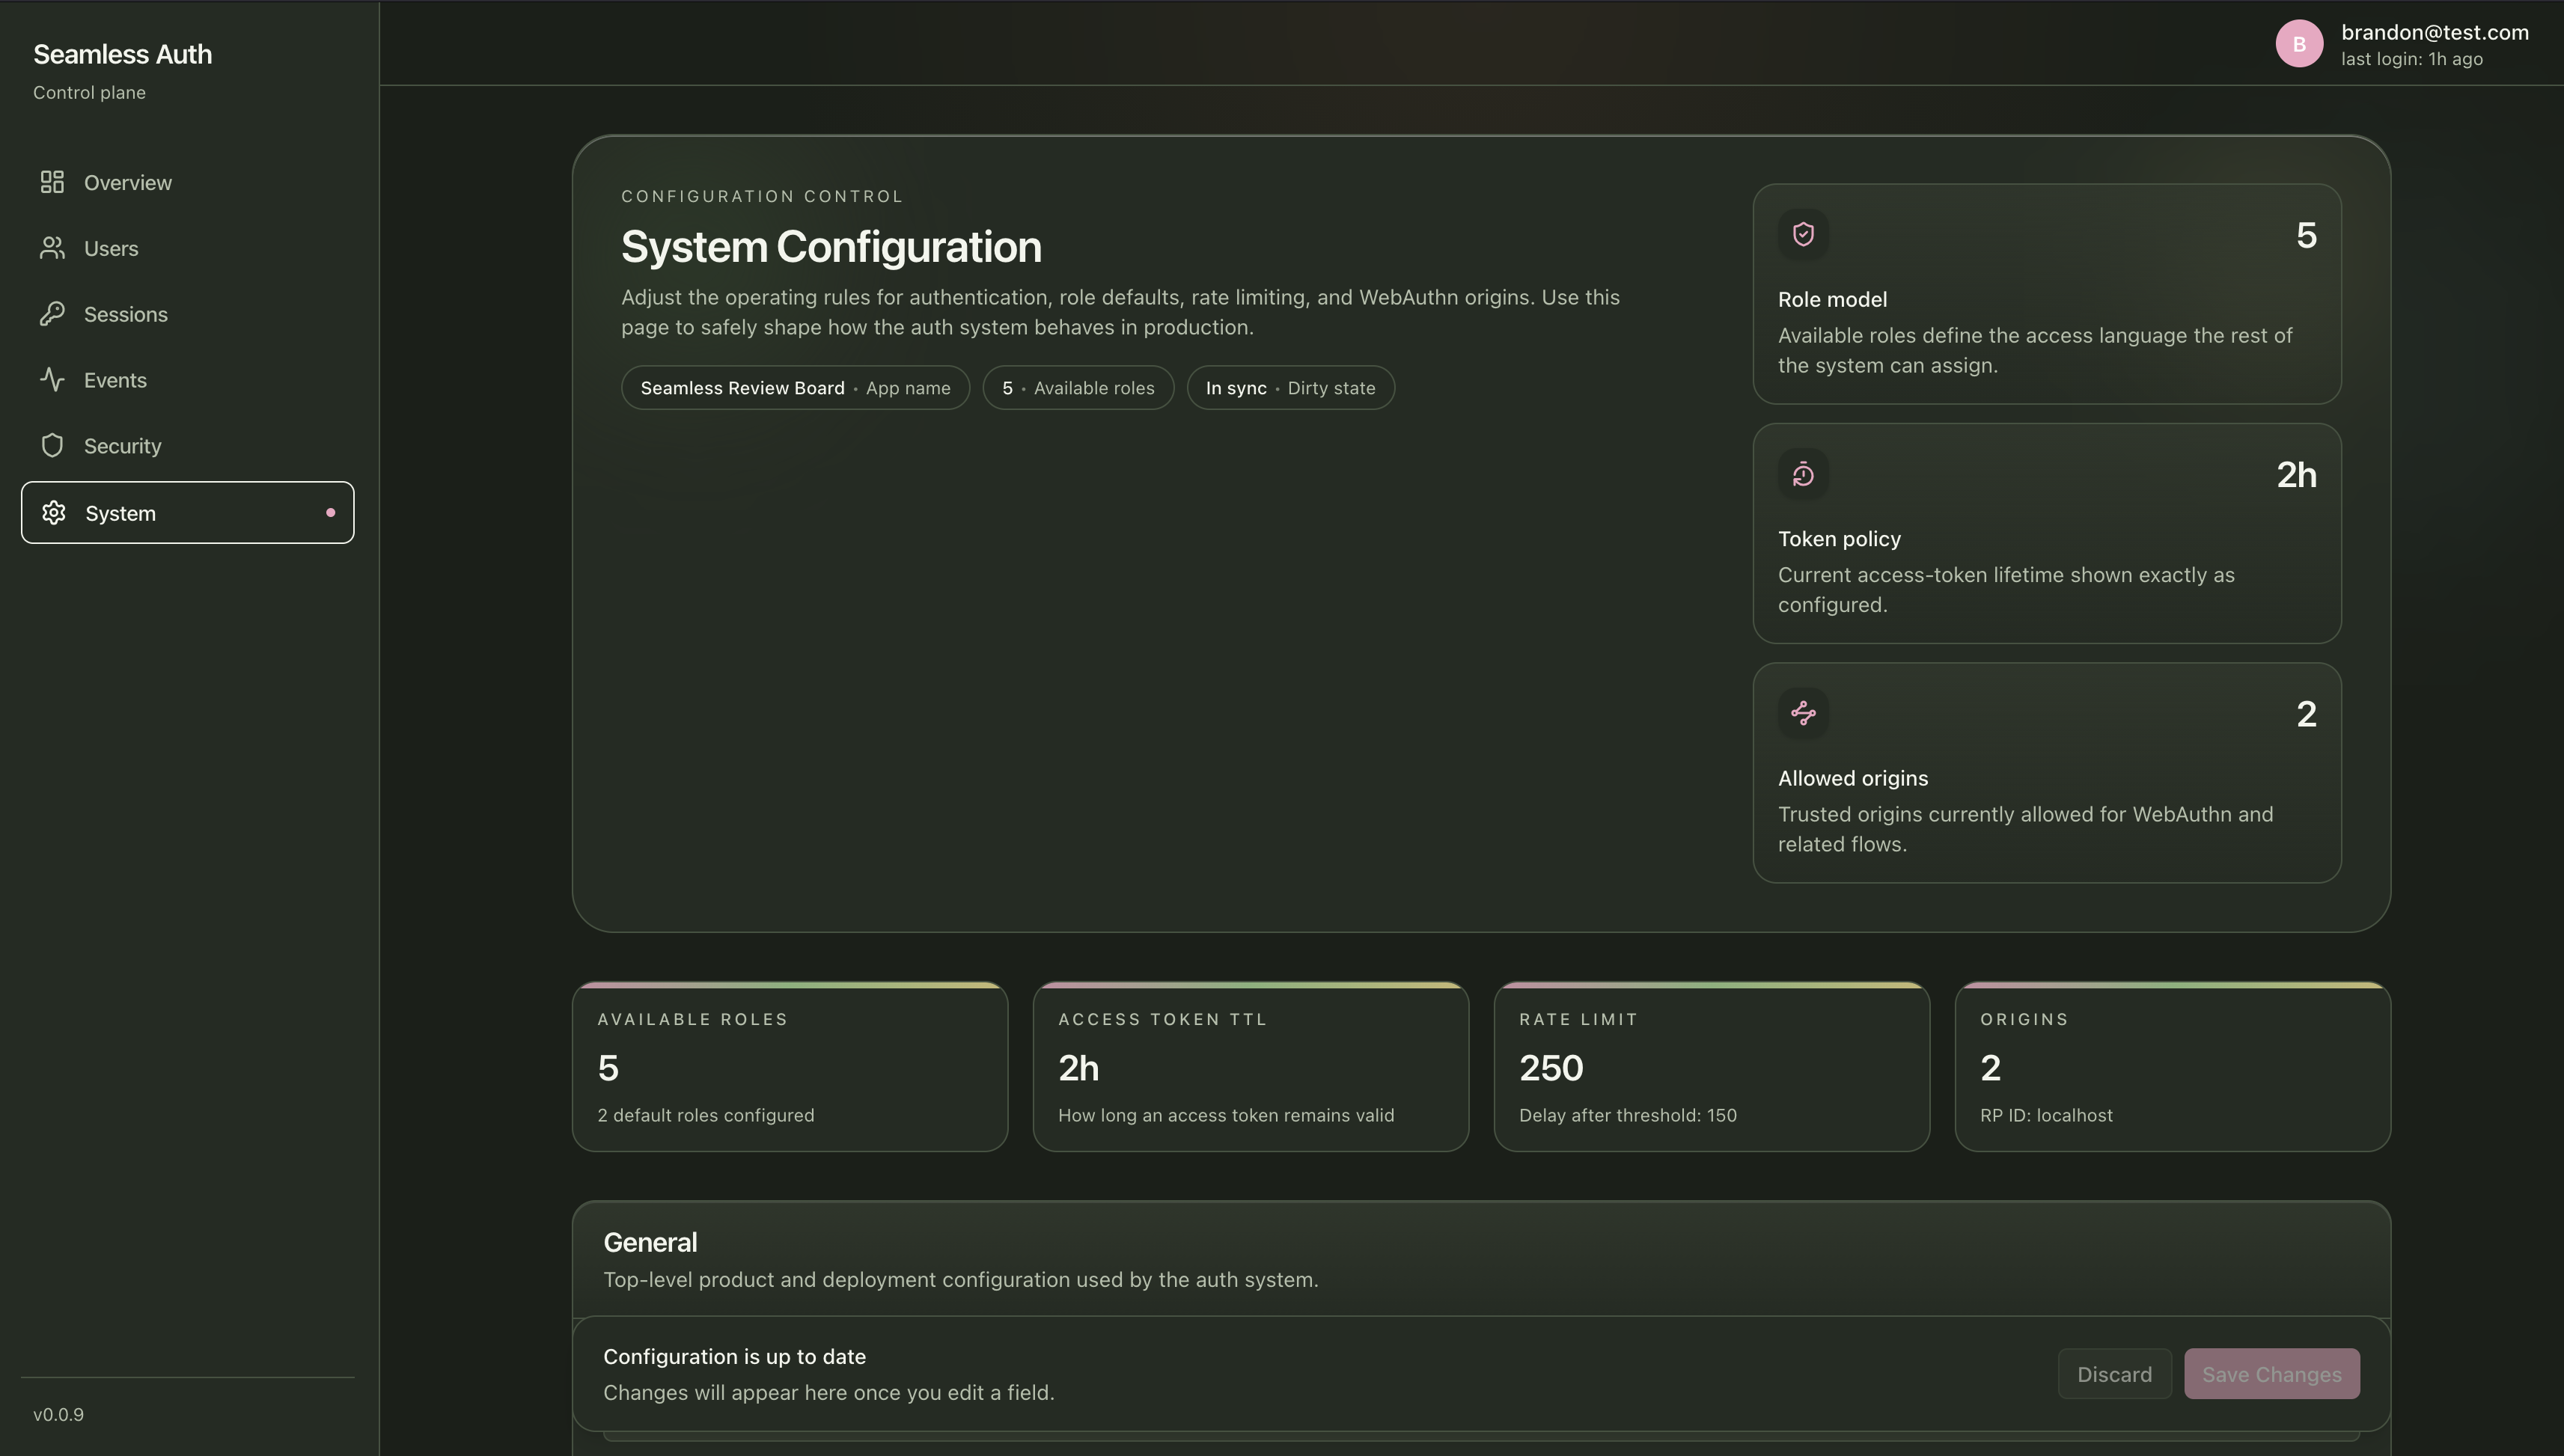
Task: Click the 'Delay after threshold: 150' text
Action: [x=1627, y=1115]
